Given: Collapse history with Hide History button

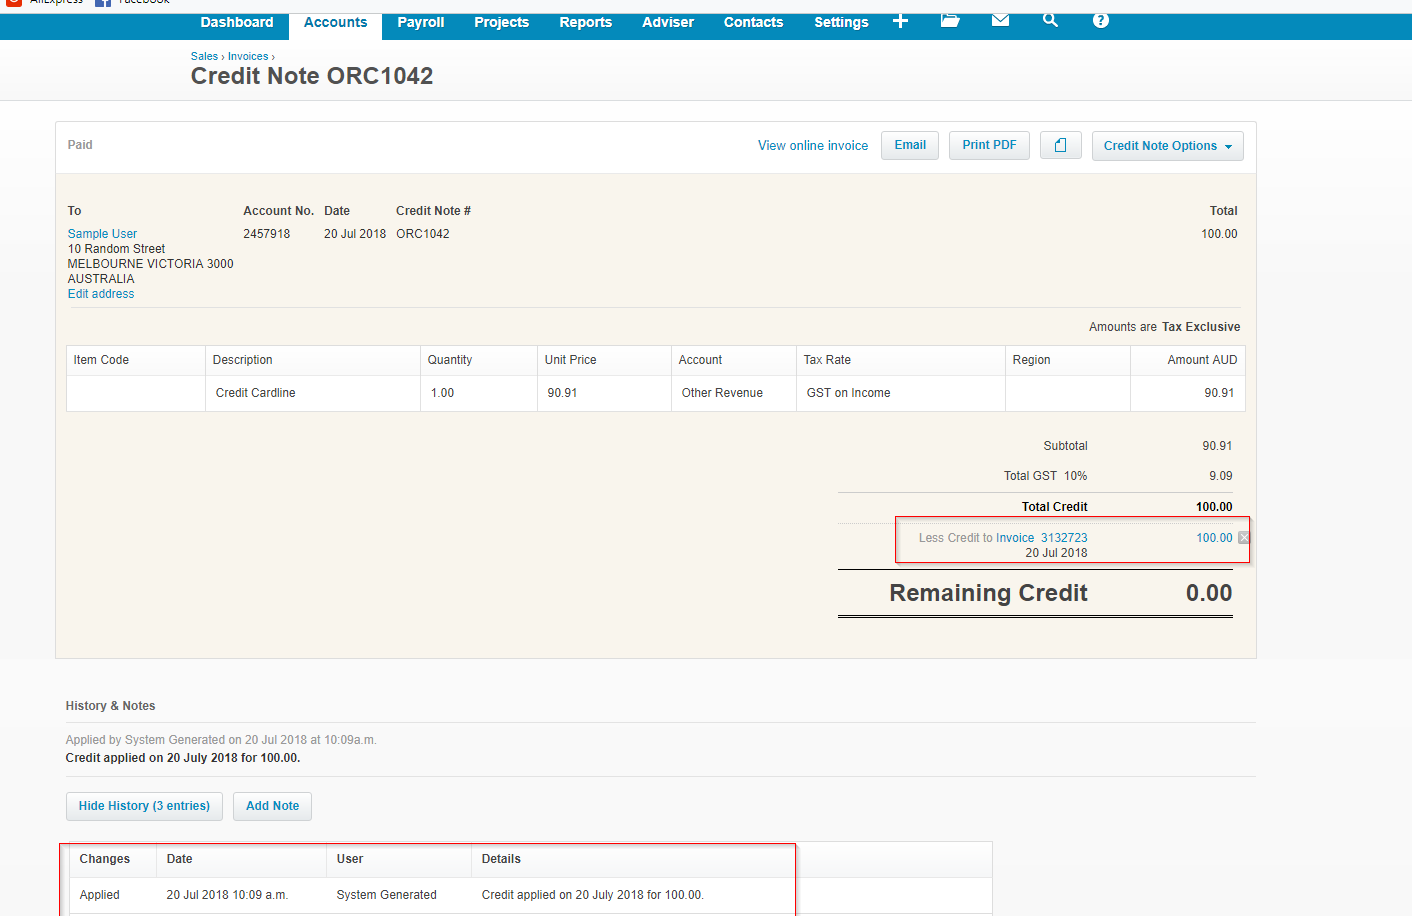Looking at the screenshot, I should point(144,806).
